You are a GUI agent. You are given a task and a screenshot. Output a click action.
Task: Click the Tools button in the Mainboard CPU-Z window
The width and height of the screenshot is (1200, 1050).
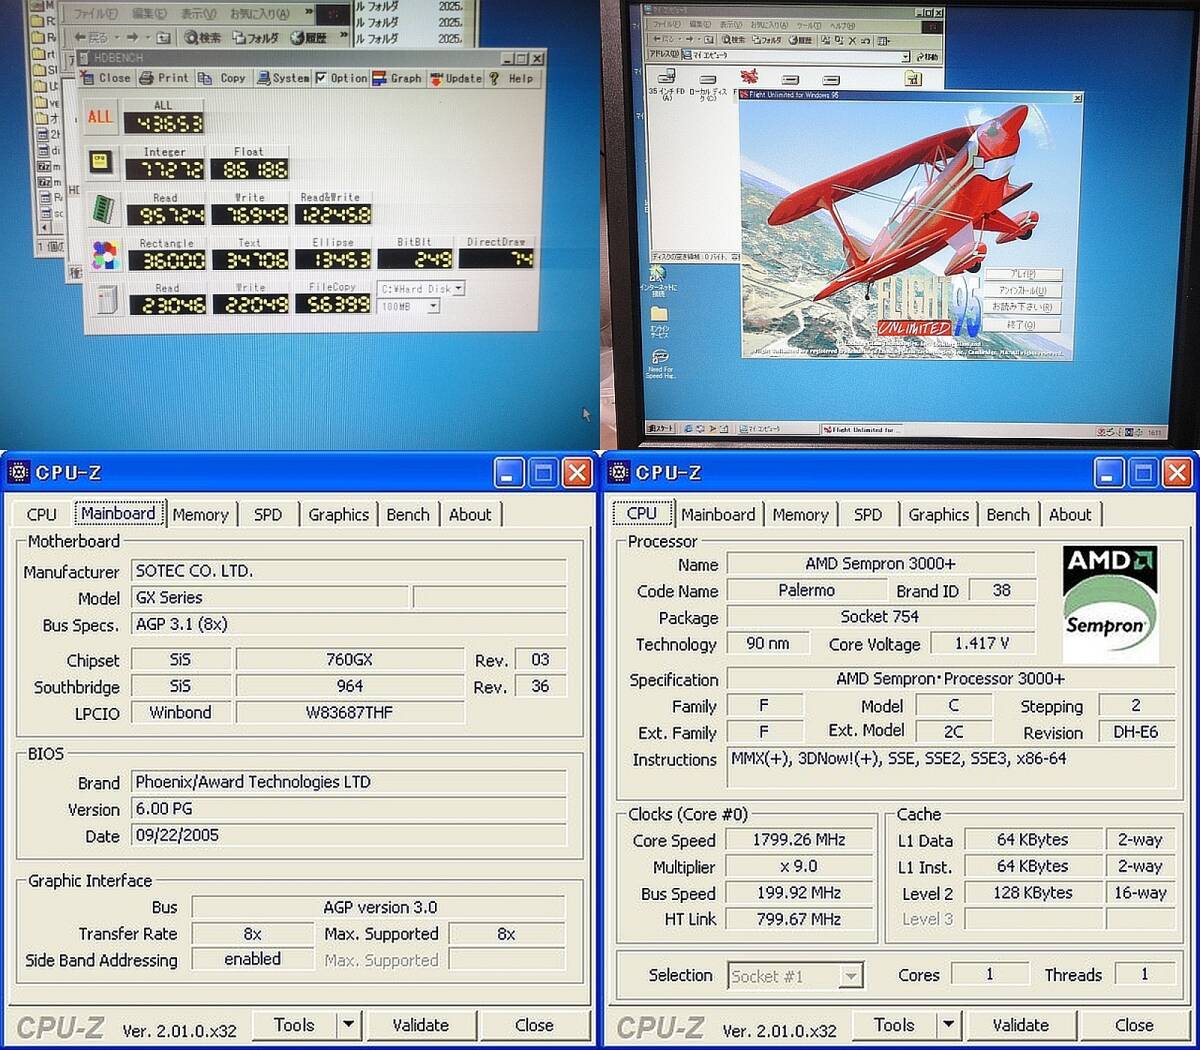click(293, 1024)
